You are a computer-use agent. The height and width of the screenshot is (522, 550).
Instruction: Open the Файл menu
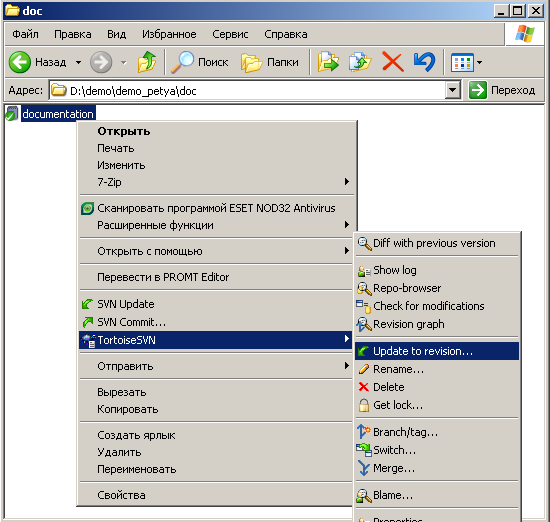click(25, 34)
